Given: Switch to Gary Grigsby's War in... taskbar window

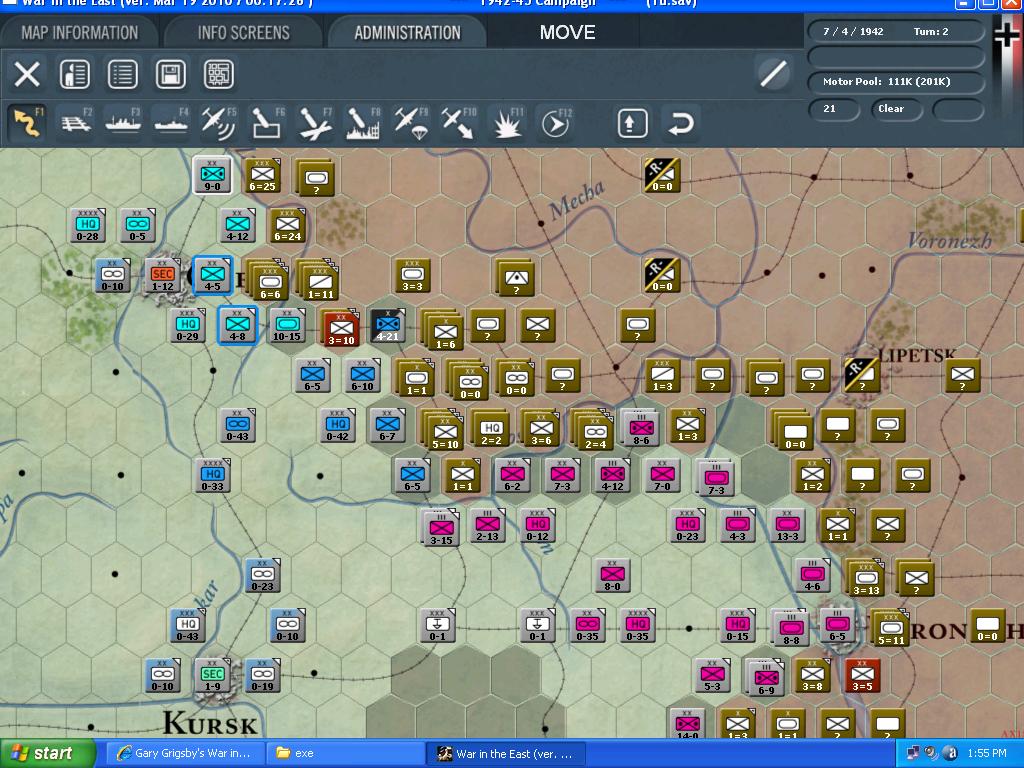Looking at the screenshot, I should pos(185,754).
